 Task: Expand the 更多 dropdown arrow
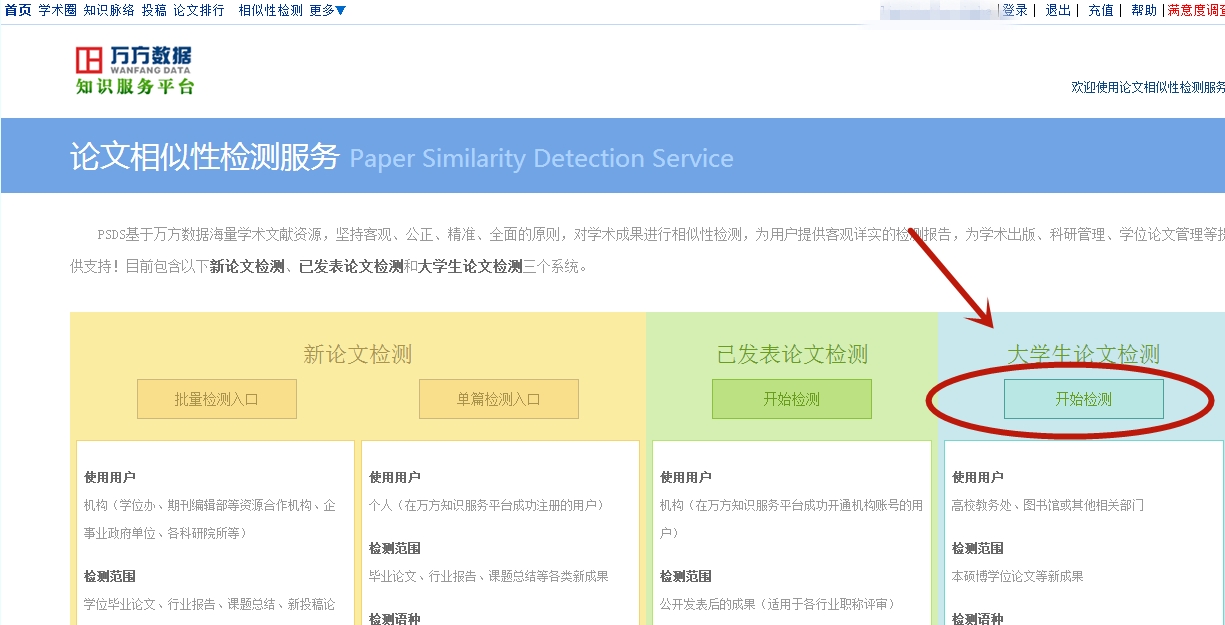[x=341, y=11]
